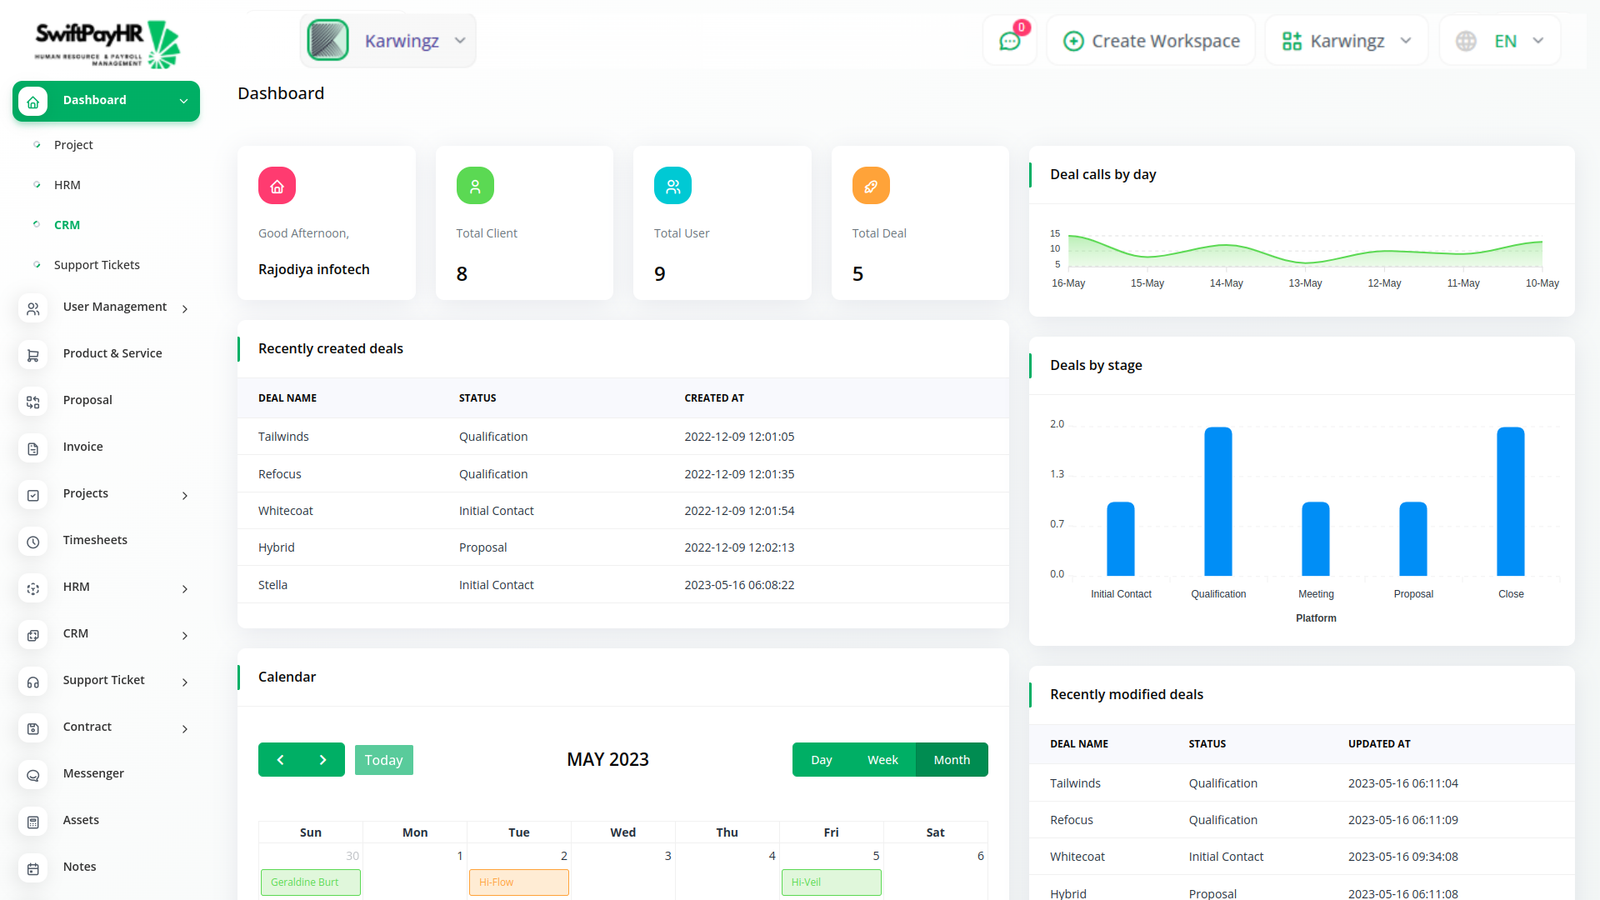Open the EN language dropdown
This screenshot has height=900, width=1600.
pyautogui.click(x=1500, y=41)
